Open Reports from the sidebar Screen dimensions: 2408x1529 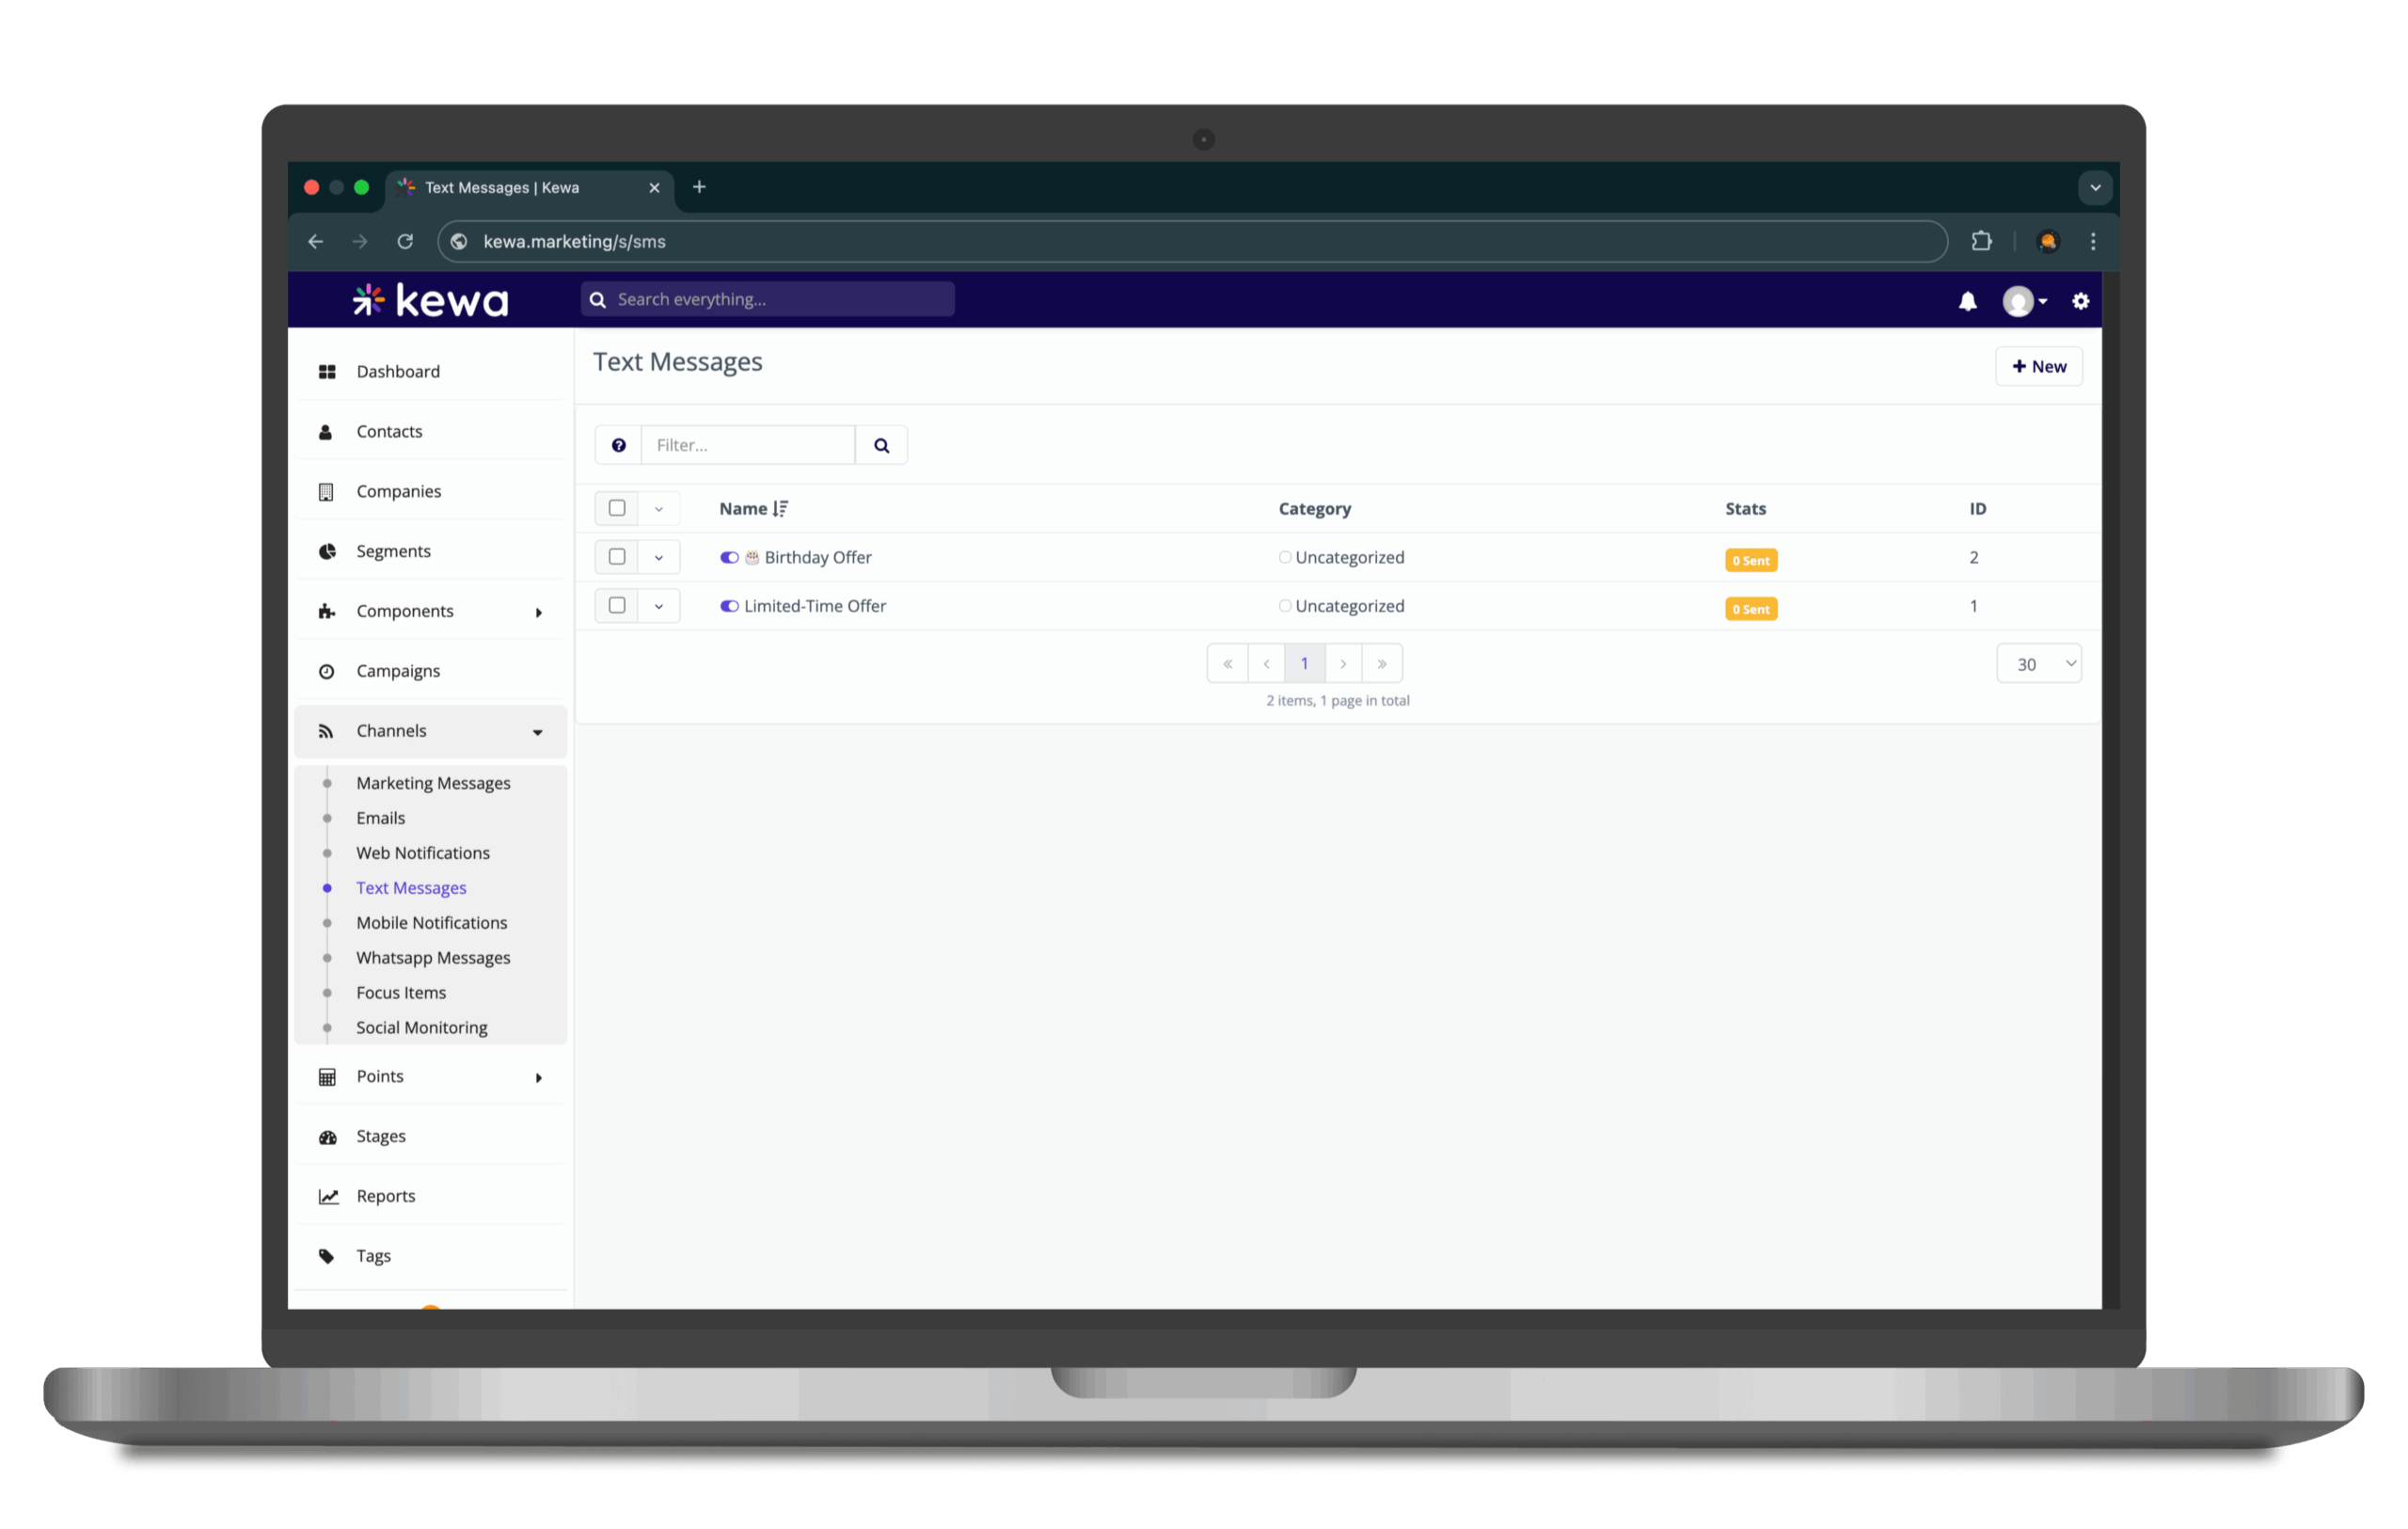click(x=385, y=1196)
